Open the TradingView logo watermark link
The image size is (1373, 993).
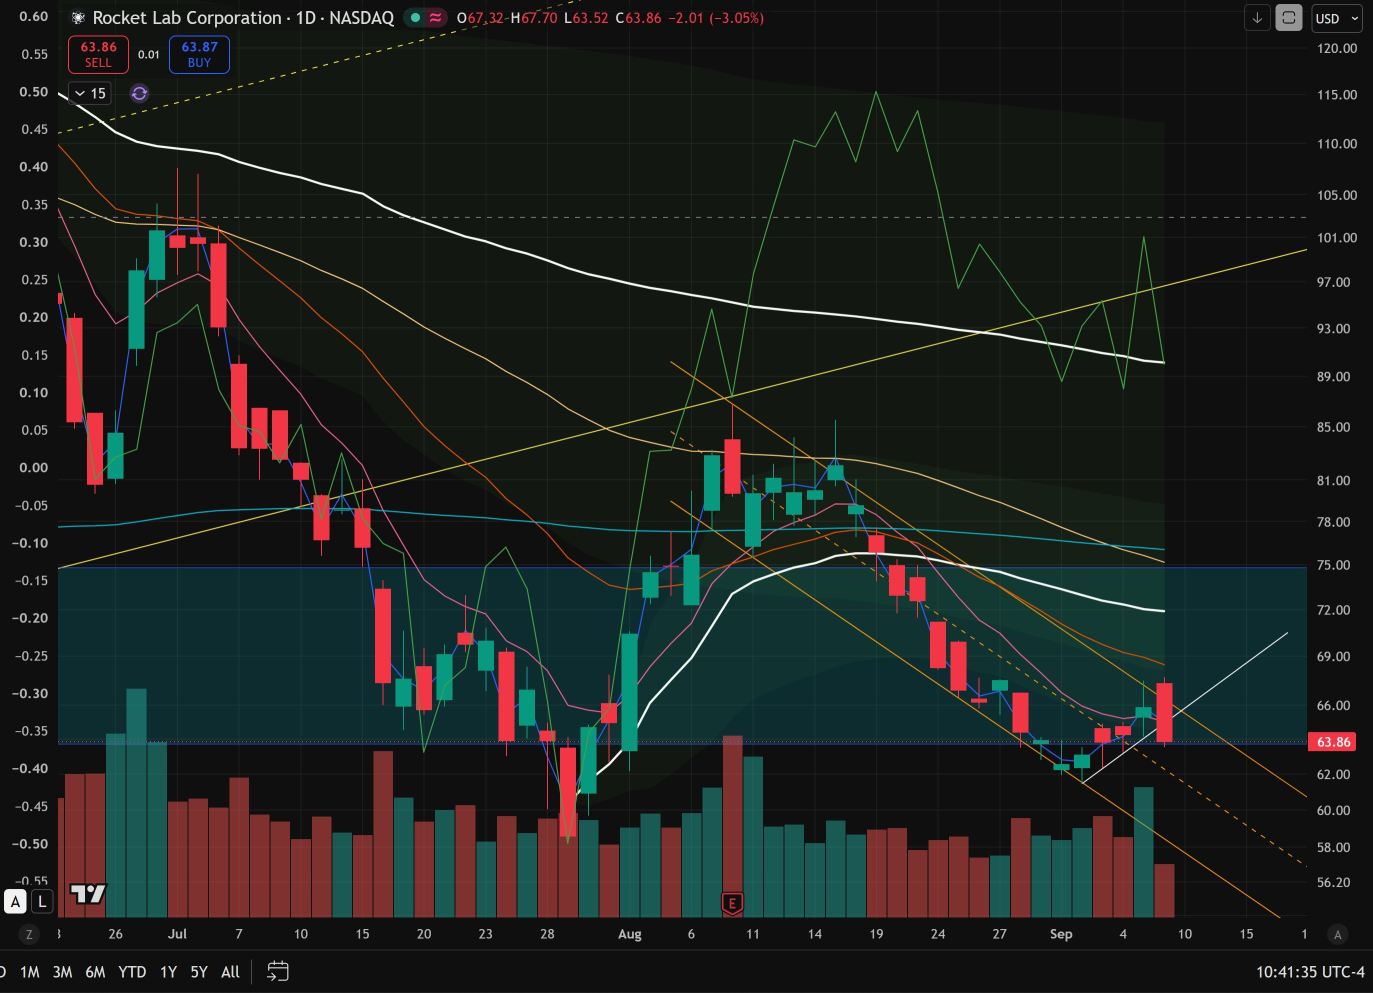(x=88, y=894)
